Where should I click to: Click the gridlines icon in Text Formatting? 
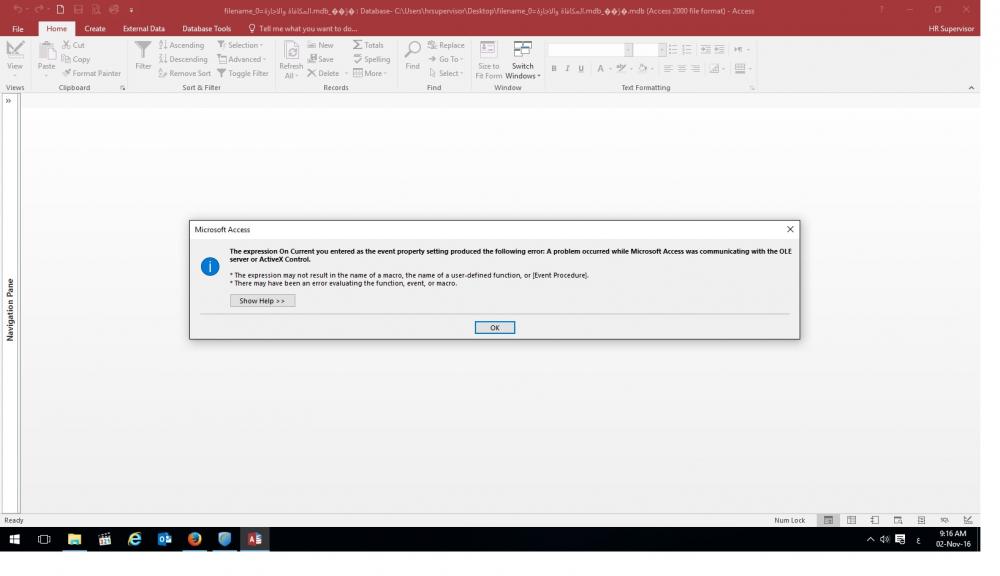(x=740, y=68)
